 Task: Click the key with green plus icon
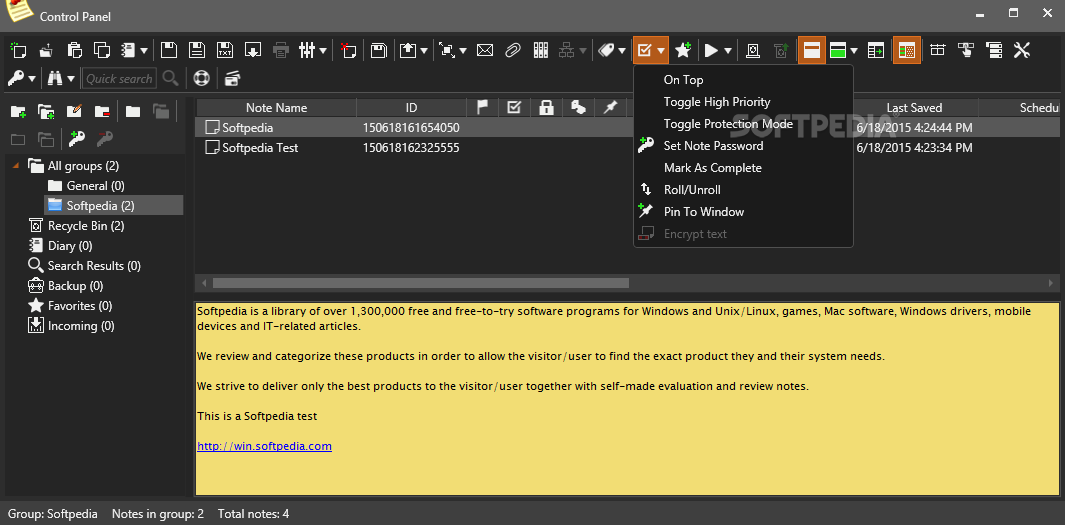pos(77,139)
